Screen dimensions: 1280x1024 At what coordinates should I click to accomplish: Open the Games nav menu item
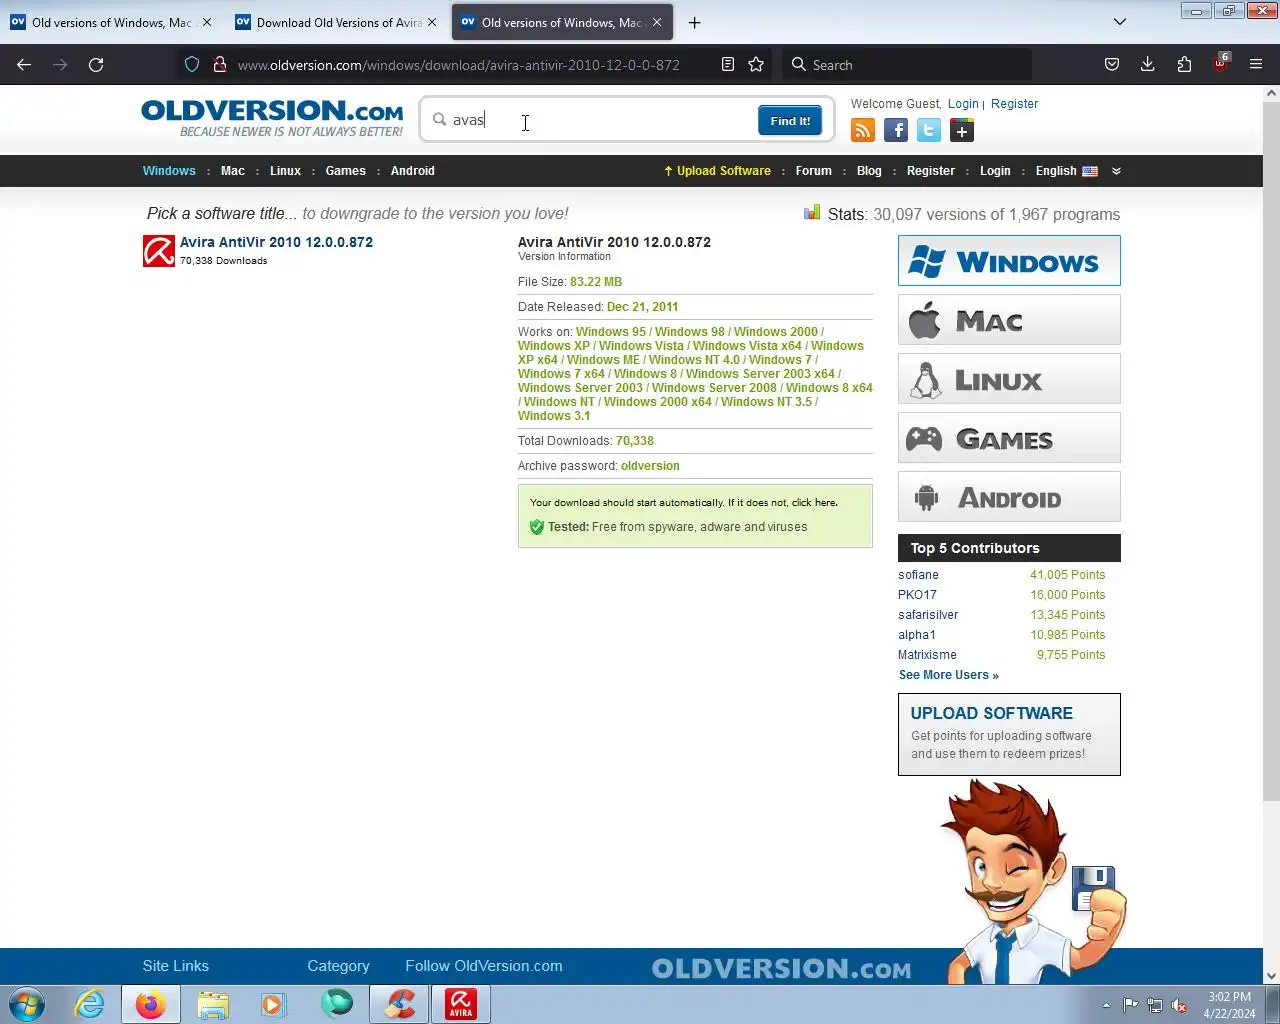346,171
